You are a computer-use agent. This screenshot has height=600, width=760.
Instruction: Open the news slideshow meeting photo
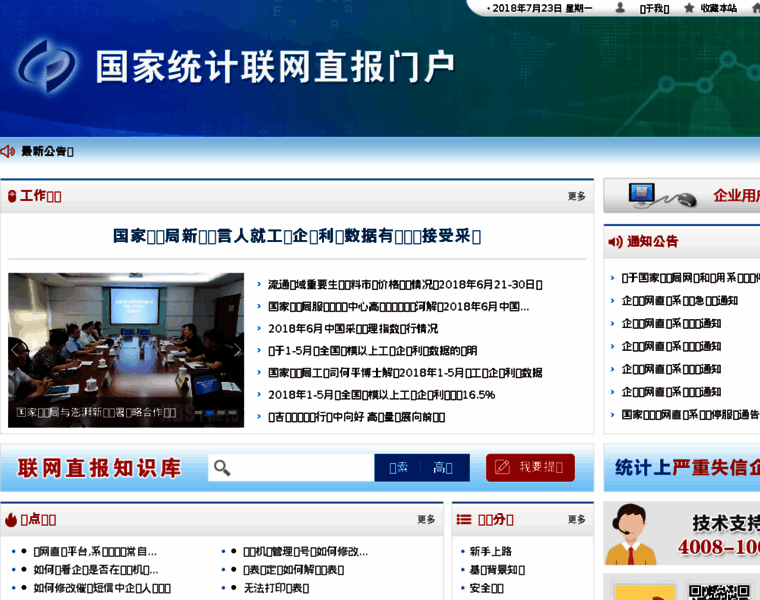[126, 340]
